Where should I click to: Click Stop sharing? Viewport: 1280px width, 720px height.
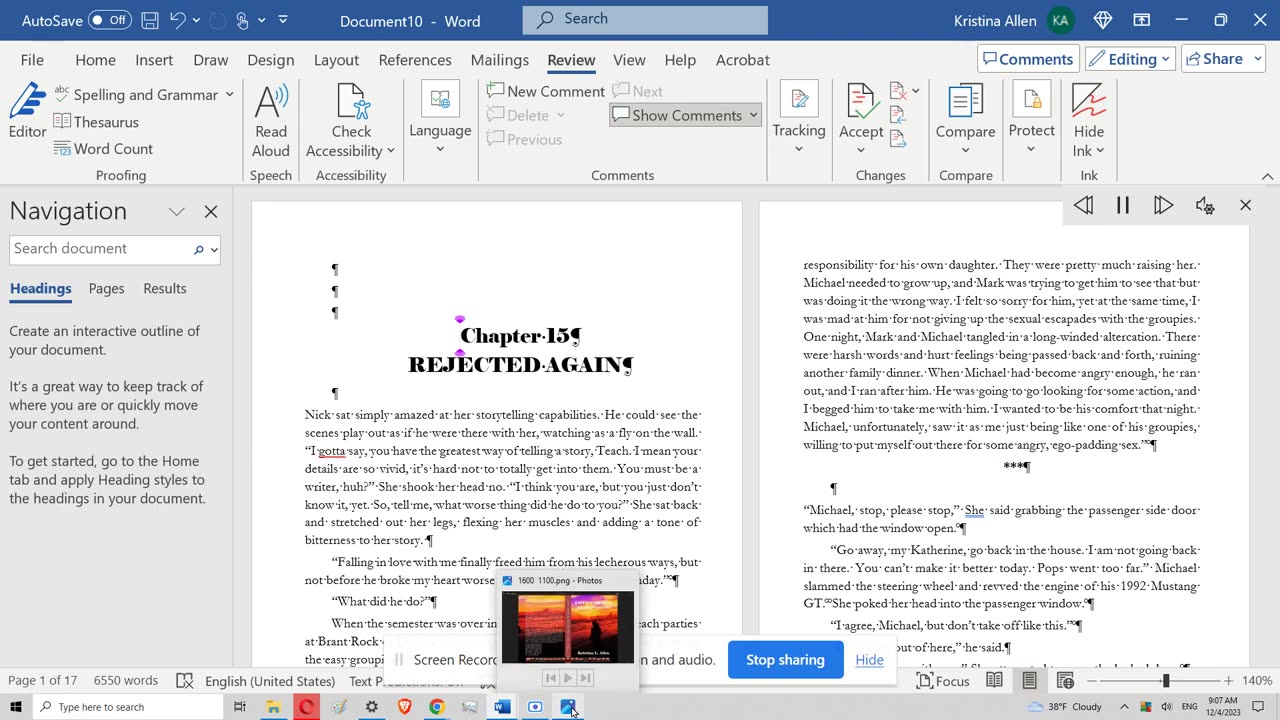pos(785,660)
